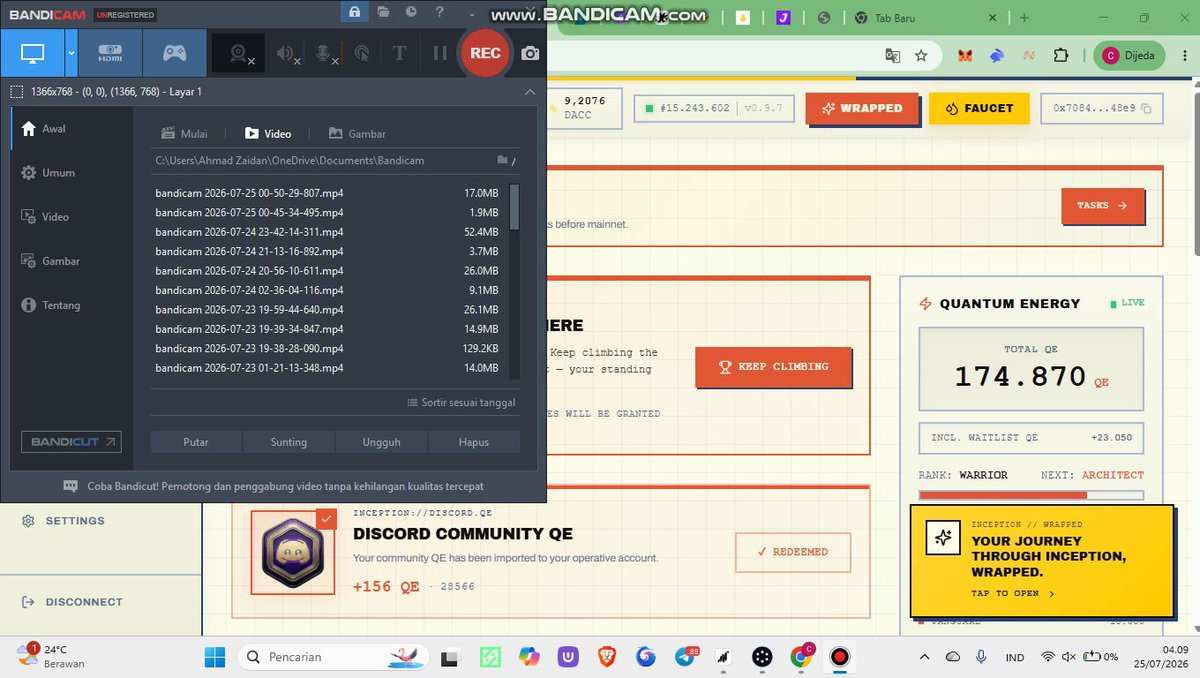
Task: Collapse the Bandicam panel with the chevron
Action: (530, 92)
